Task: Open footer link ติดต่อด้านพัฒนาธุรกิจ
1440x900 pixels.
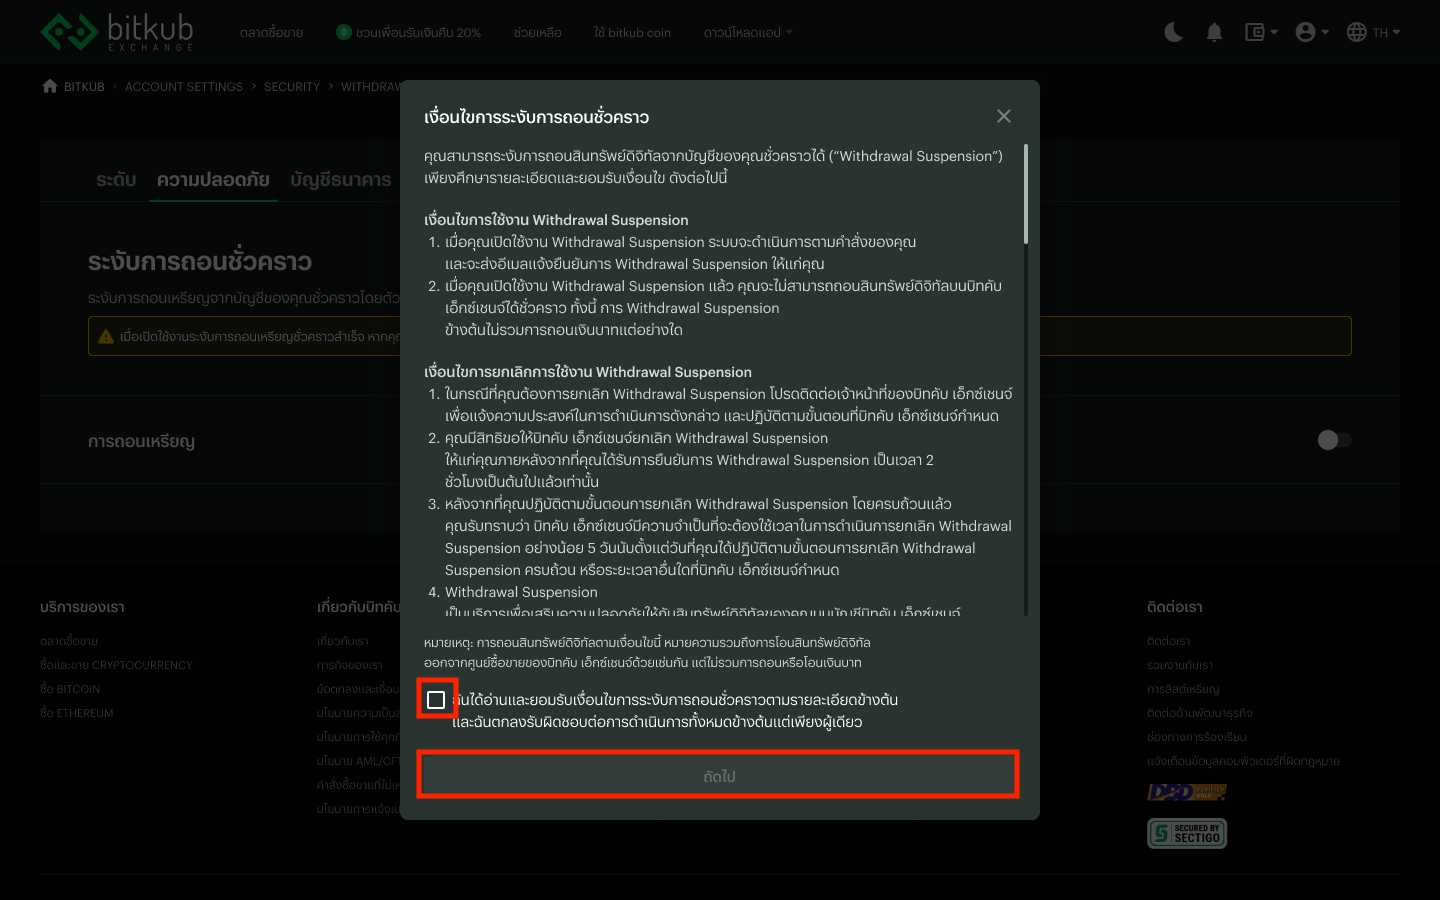Action: pyautogui.click(x=1200, y=713)
